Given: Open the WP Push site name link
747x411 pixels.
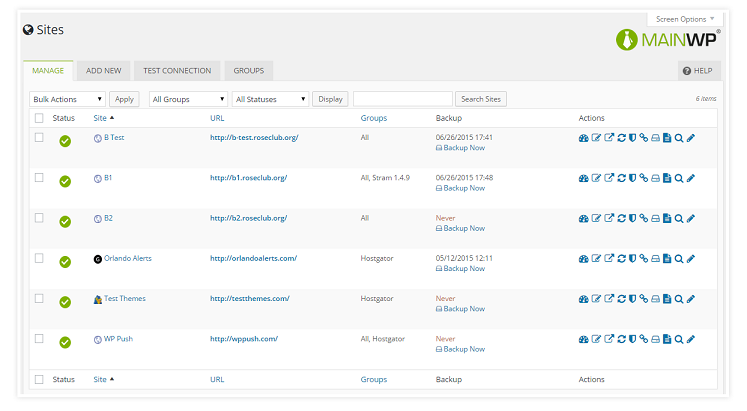Looking at the screenshot, I should point(118,339).
